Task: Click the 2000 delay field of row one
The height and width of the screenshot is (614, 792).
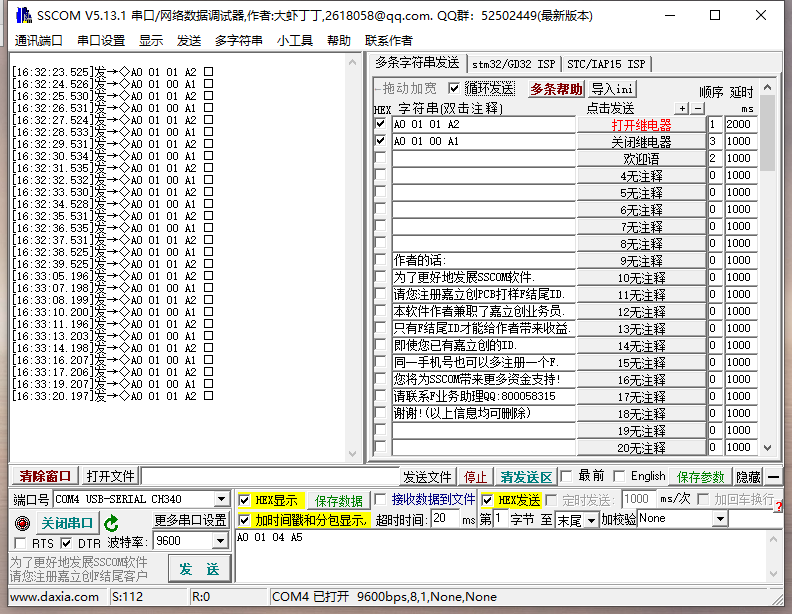Action: 741,124
